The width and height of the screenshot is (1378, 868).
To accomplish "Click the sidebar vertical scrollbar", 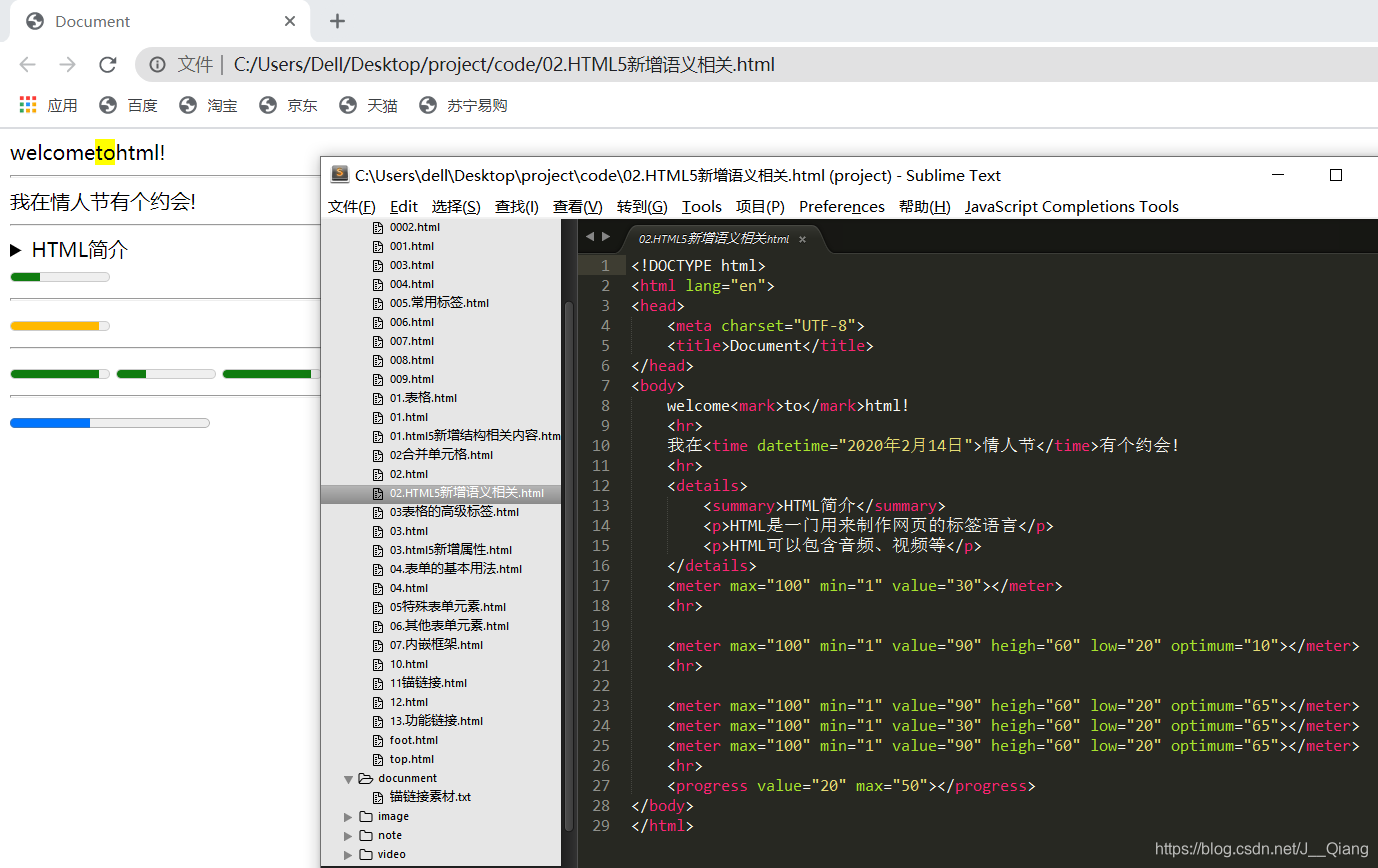I will pos(570,565).
